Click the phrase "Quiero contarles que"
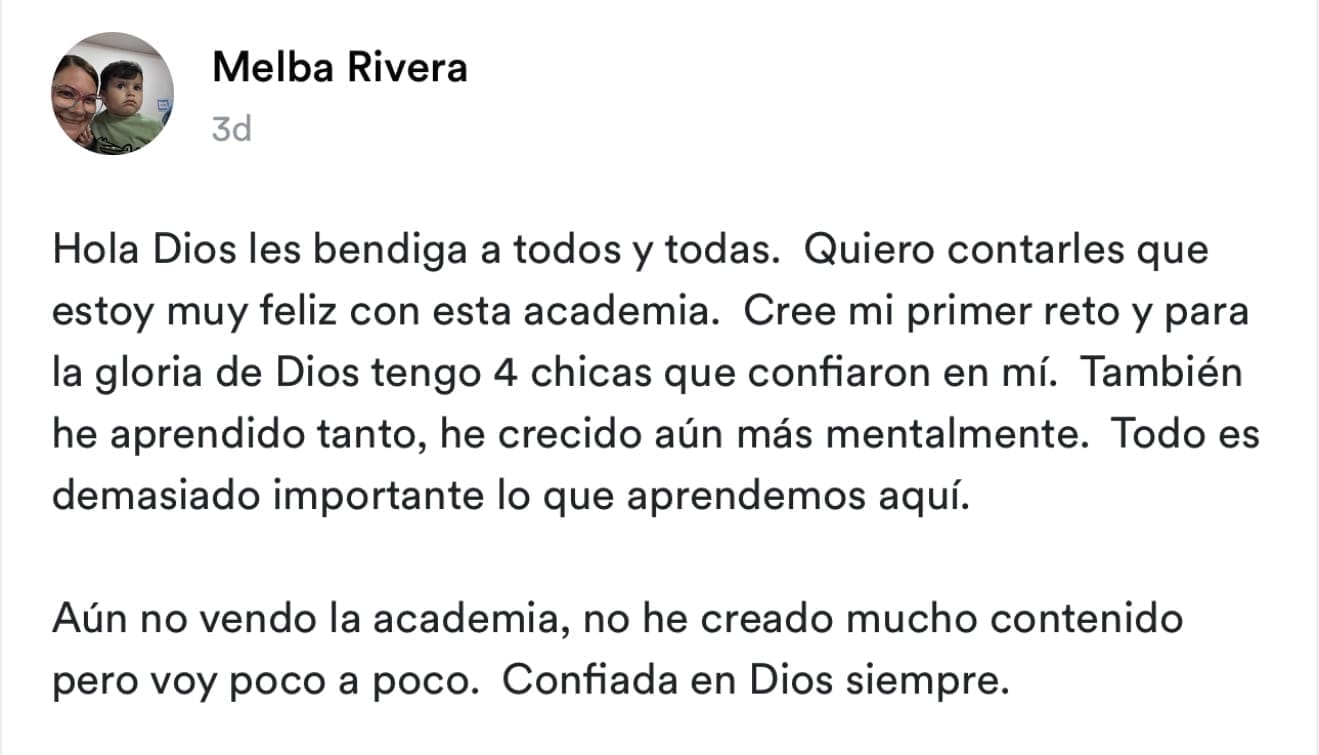Image resolution: width=1319 pixels, height=755 pixels. point(1006,250)
